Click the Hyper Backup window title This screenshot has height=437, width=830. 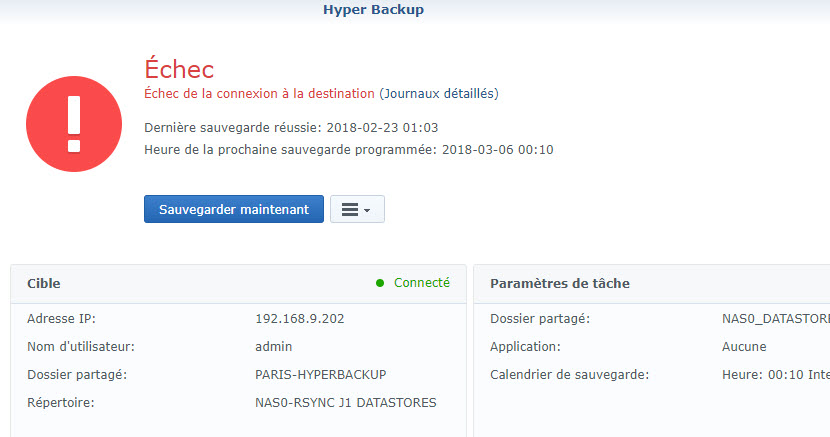pos(373,10)
